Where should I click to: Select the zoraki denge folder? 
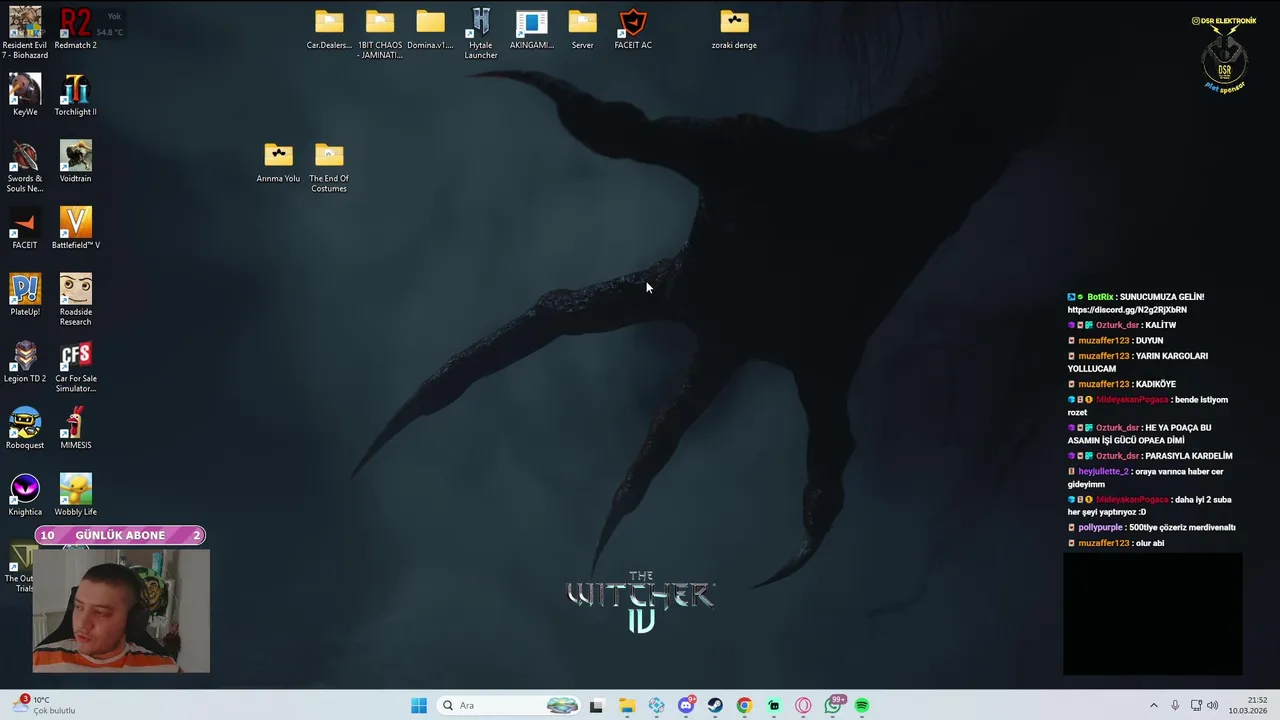pyautogui.click(x=734, y=29)
